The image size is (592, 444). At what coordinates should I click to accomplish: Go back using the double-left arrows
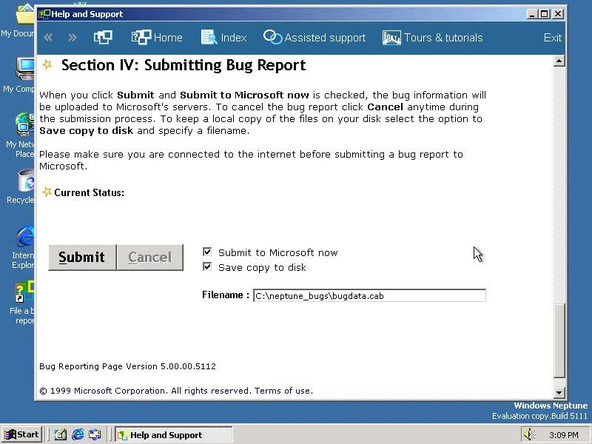pyautogui.click(x=48, y=37)
